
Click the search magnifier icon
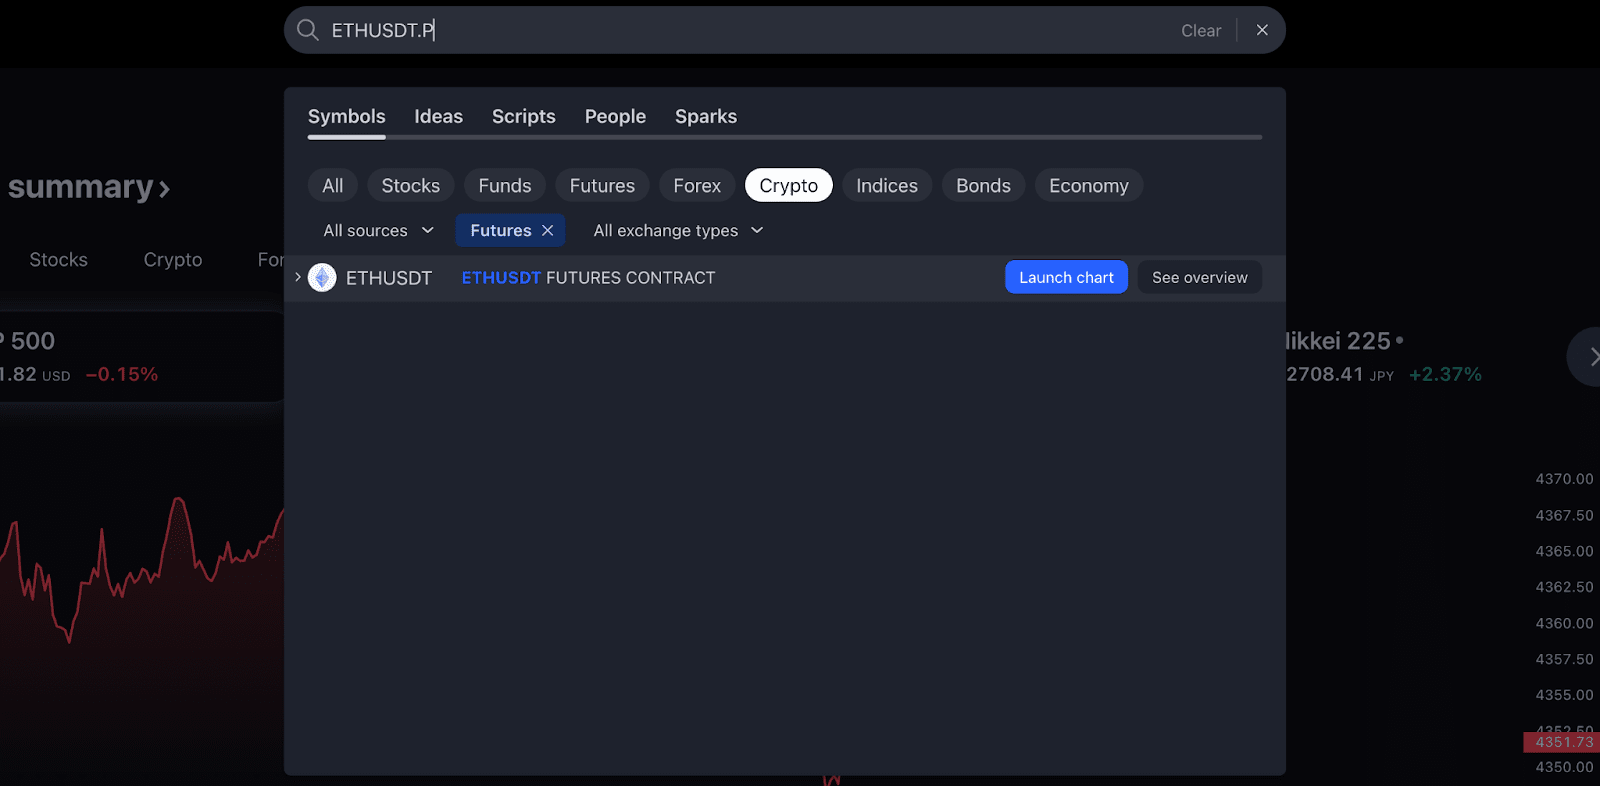point(308,30)
